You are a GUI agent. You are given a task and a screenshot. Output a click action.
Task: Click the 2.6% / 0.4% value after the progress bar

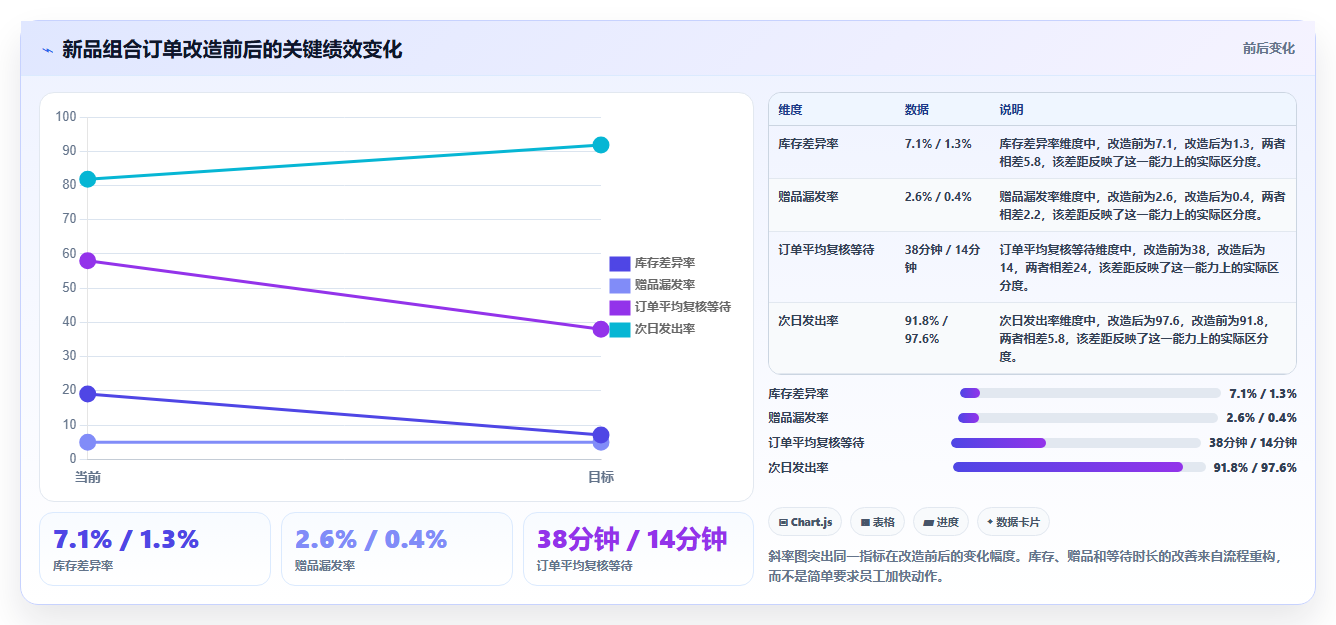point(1261,418)
